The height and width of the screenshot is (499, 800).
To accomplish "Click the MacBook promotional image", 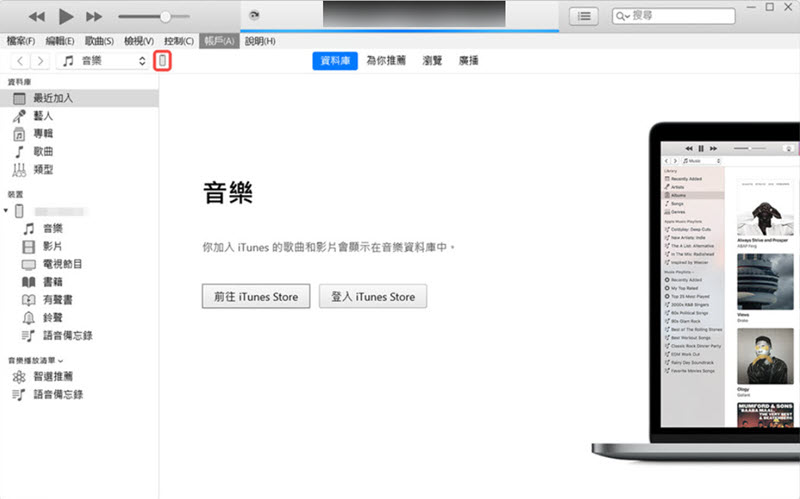I will coord(696,291).
